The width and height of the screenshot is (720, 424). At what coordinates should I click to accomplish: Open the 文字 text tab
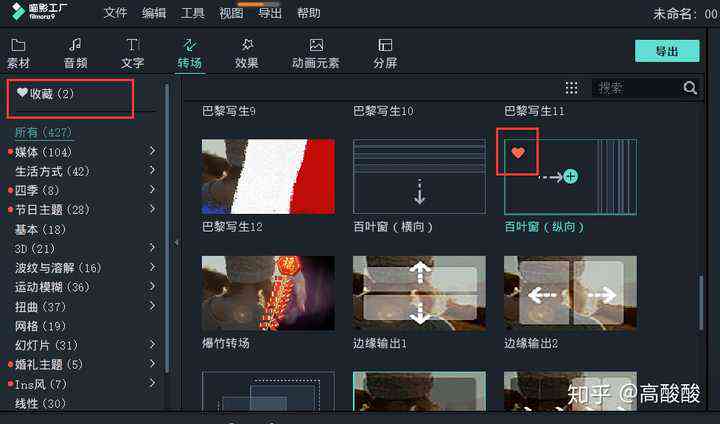[x=132, y=54]
